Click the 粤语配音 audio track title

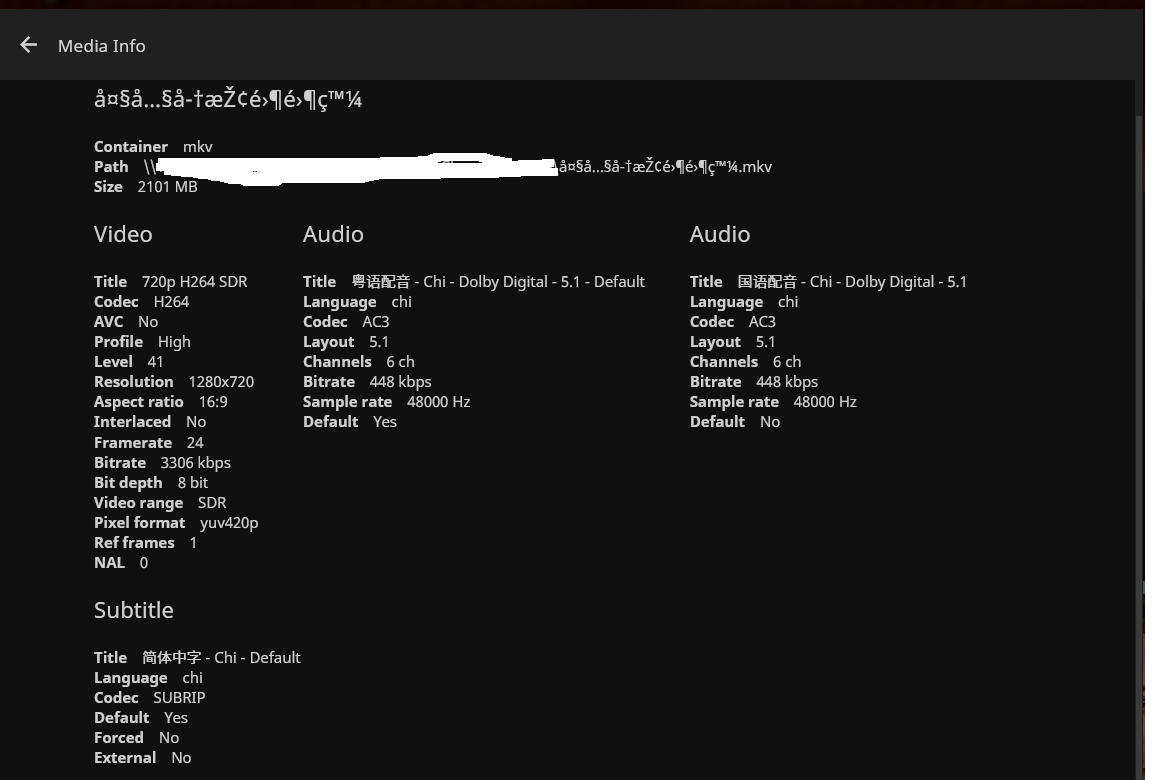pos(498,282)
